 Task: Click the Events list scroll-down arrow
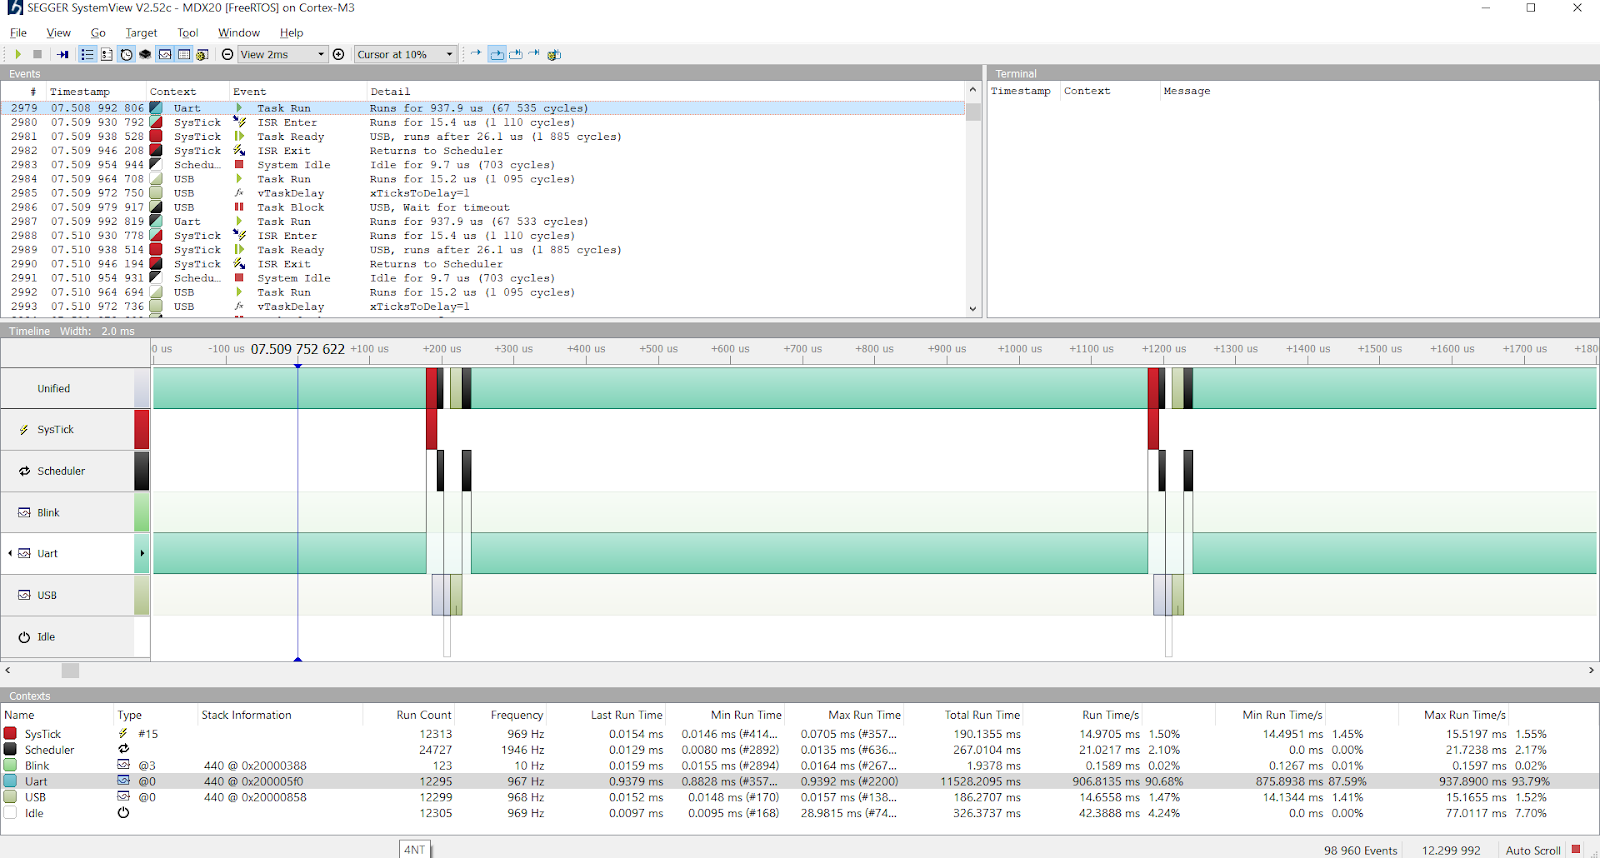(x=973, y=309)
